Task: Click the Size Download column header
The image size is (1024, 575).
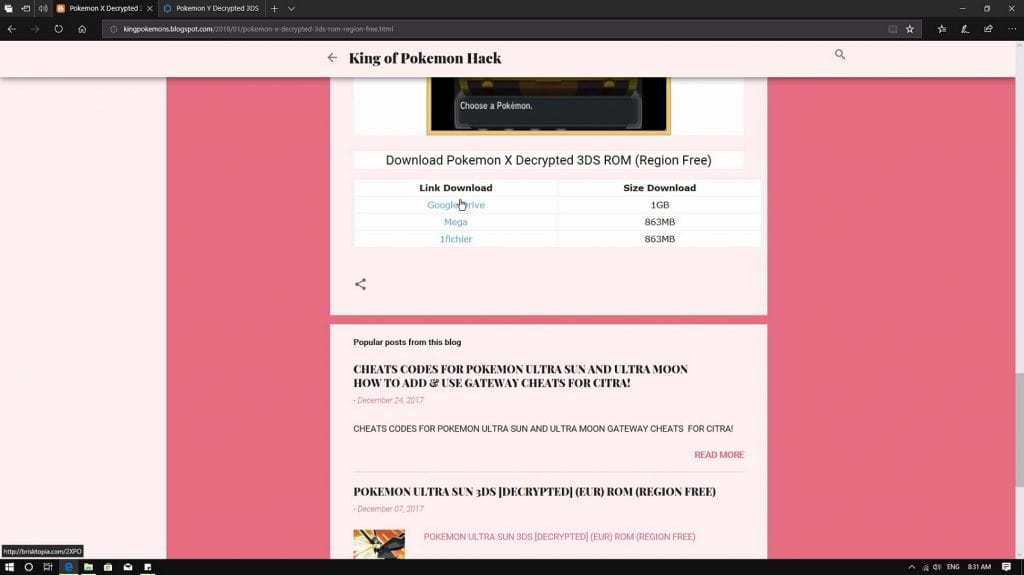Action: 660,188
